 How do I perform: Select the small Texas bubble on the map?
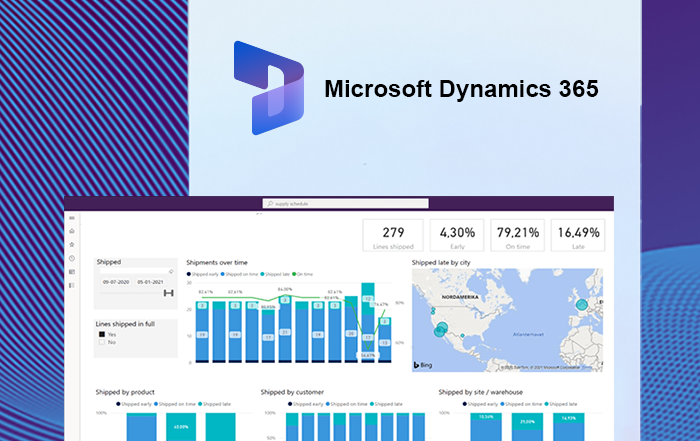click(462, 335)
